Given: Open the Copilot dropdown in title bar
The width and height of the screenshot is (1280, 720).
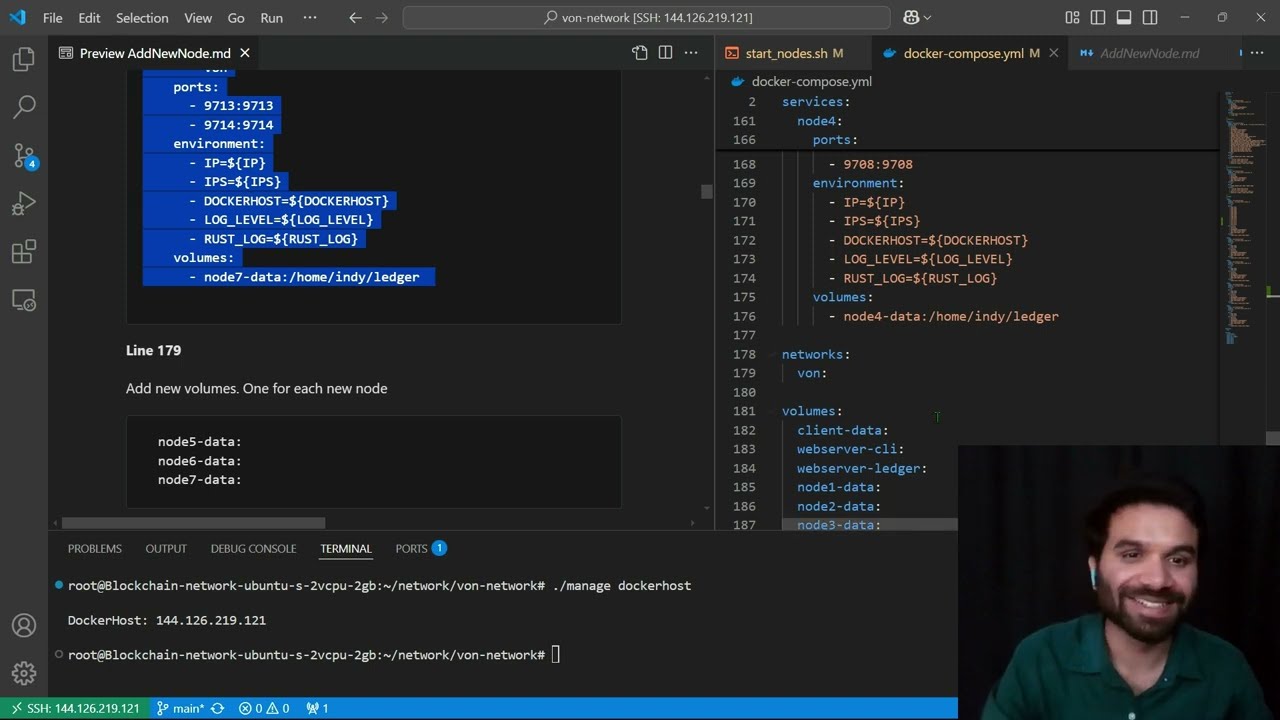Looking at the screenshot, I should [x=917, y=18].
